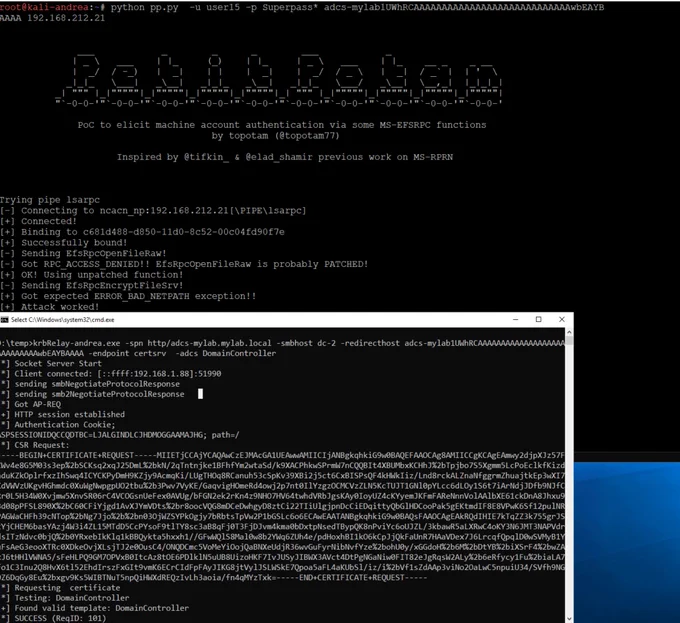
Task: Click the 'Trying pipe lsarpc' line
Action: [x=50, y=200]
